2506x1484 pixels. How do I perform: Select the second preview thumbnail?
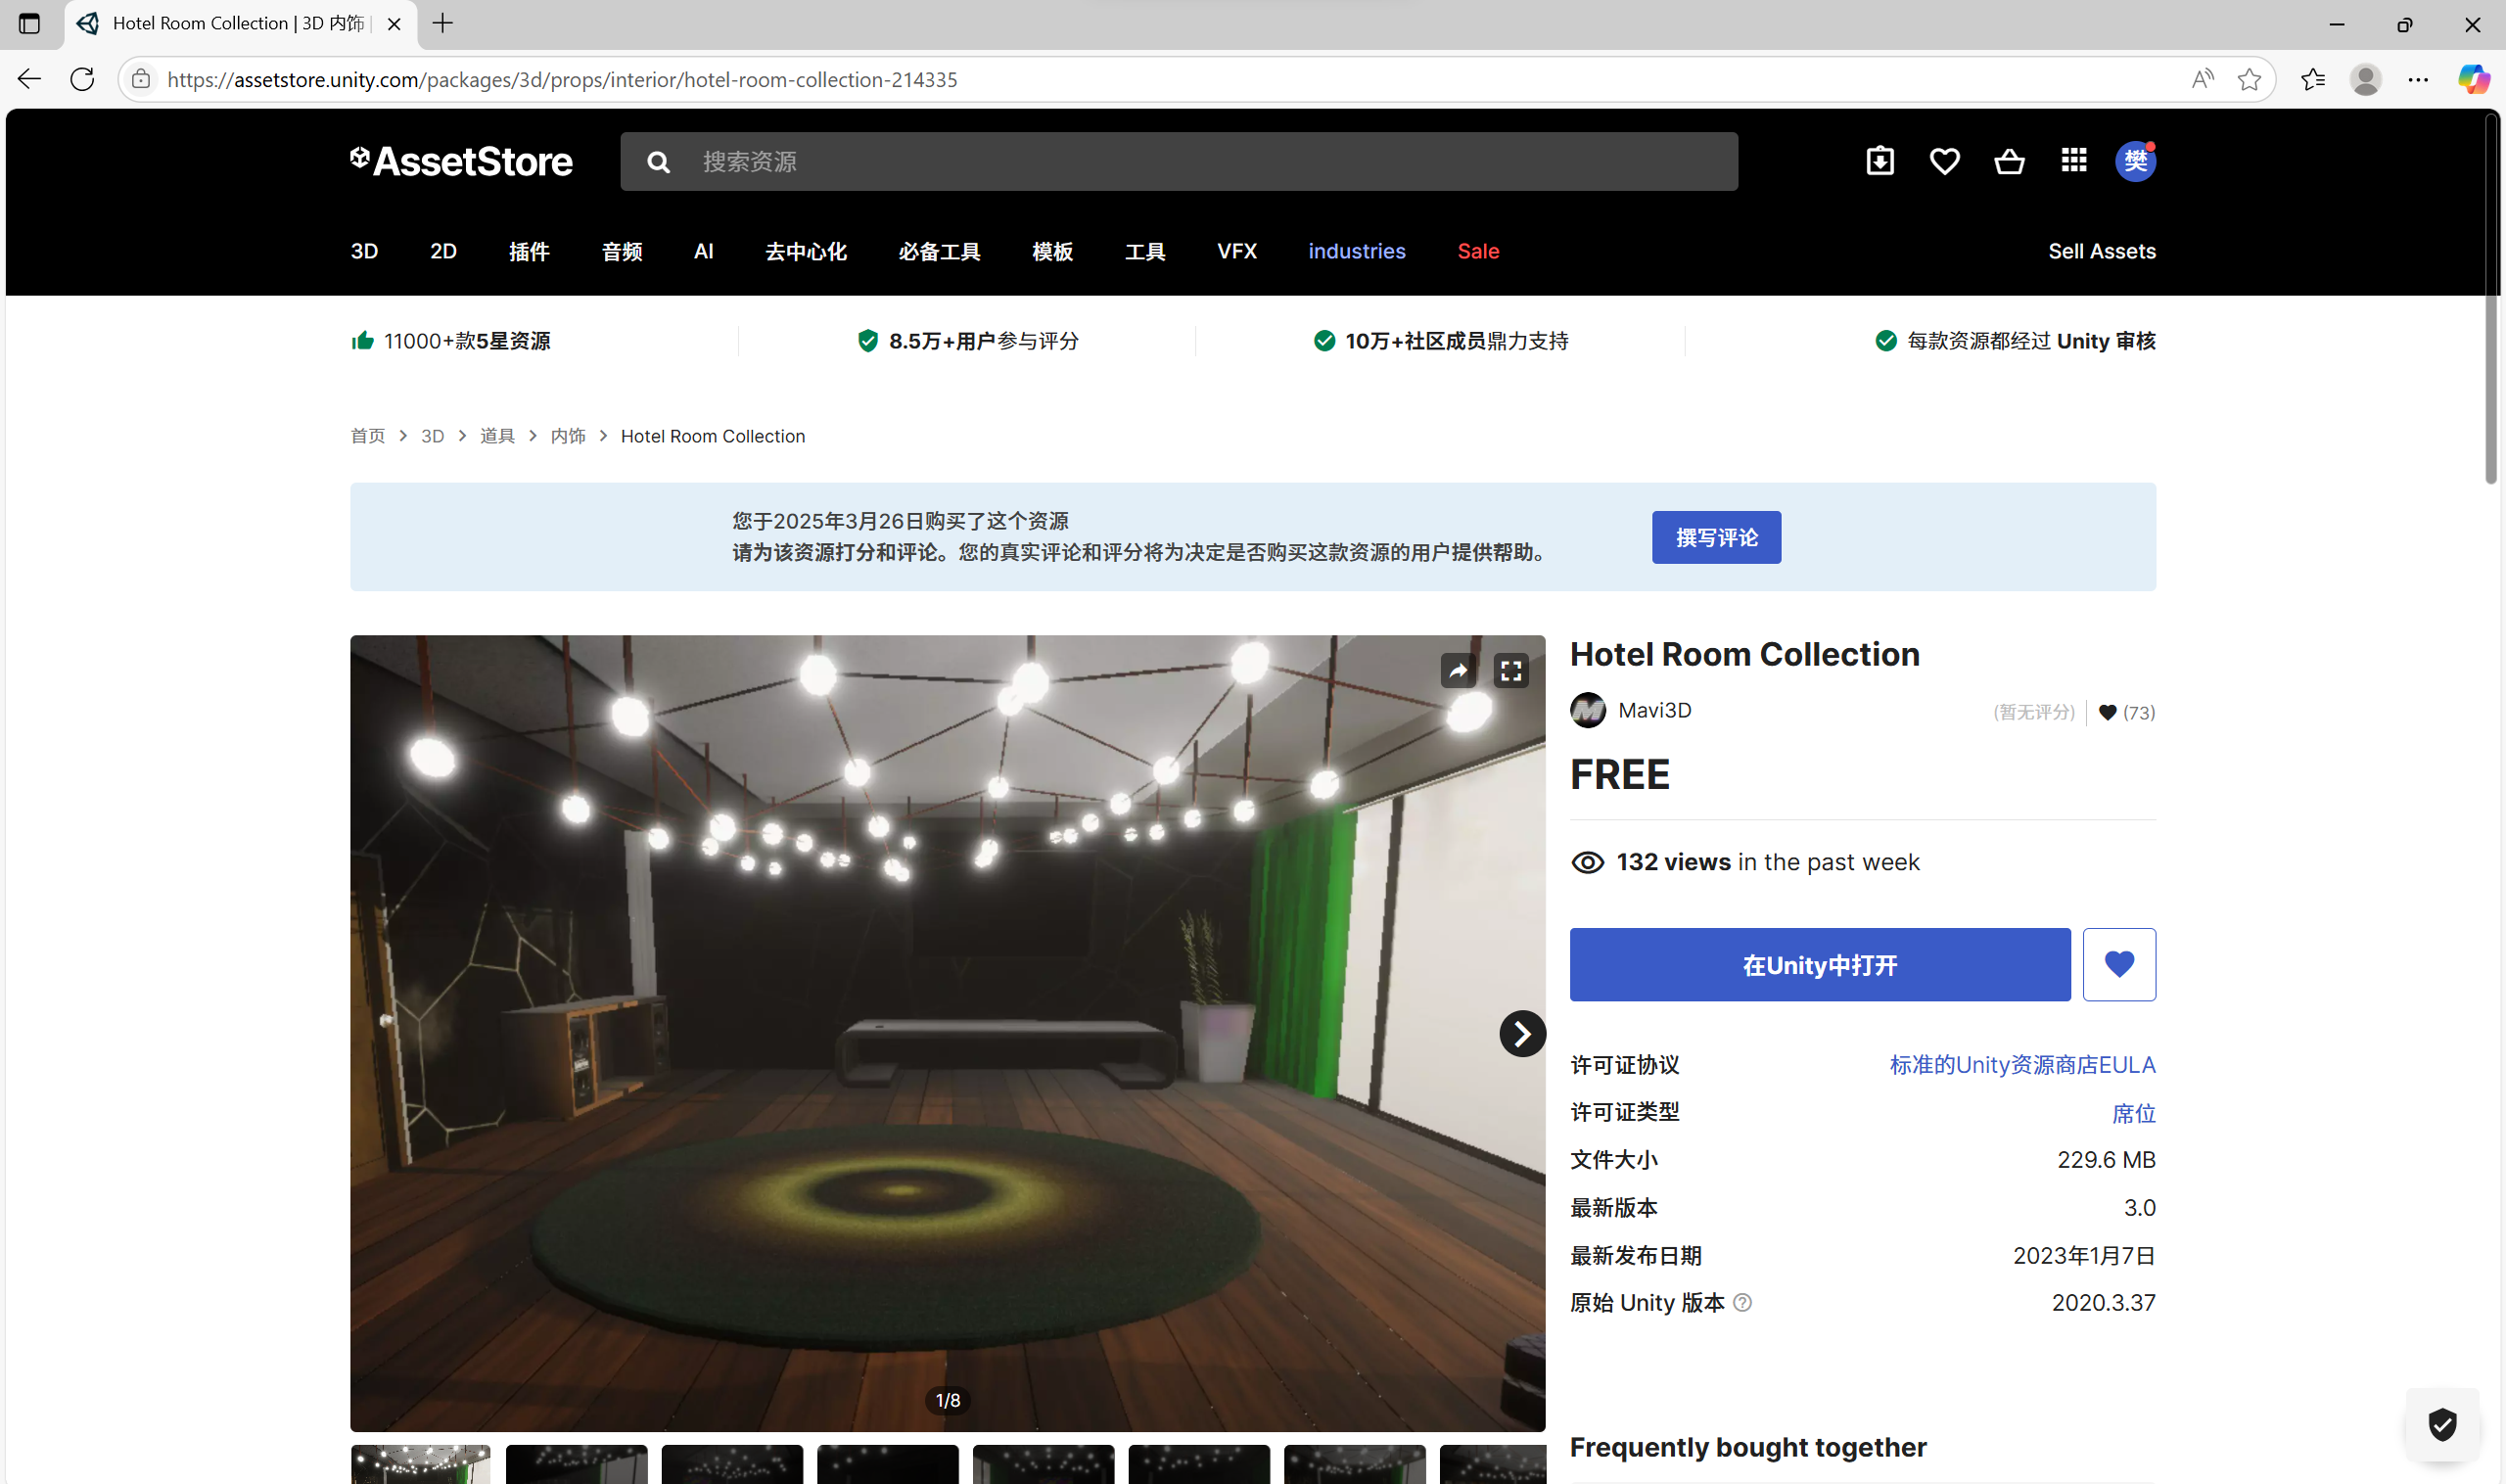pyautogui.click(x=576, y=1463)
